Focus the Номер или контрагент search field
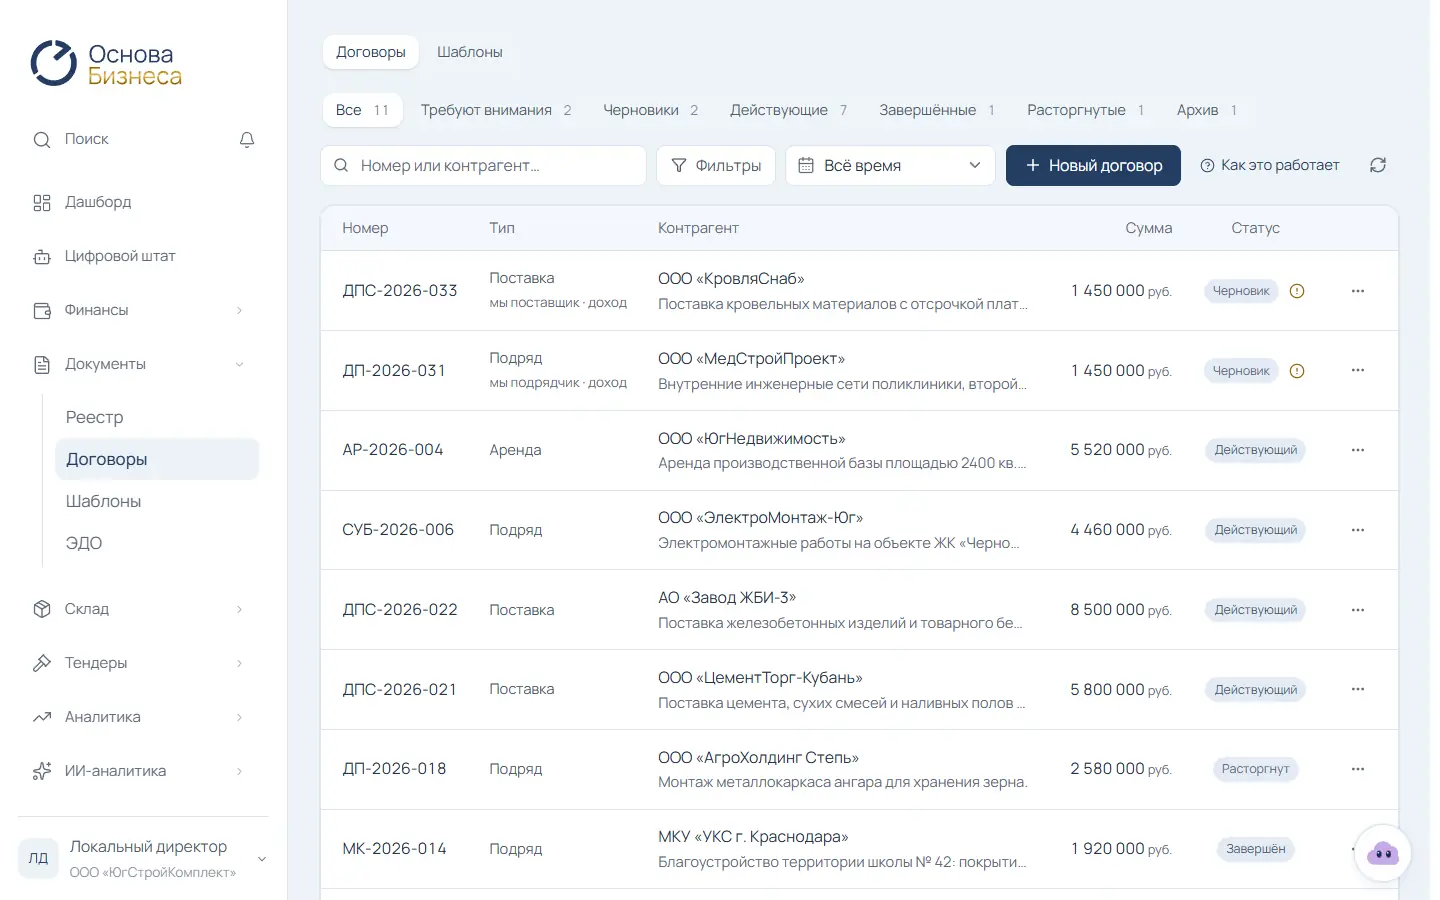1440x900 pixels. 483,165
